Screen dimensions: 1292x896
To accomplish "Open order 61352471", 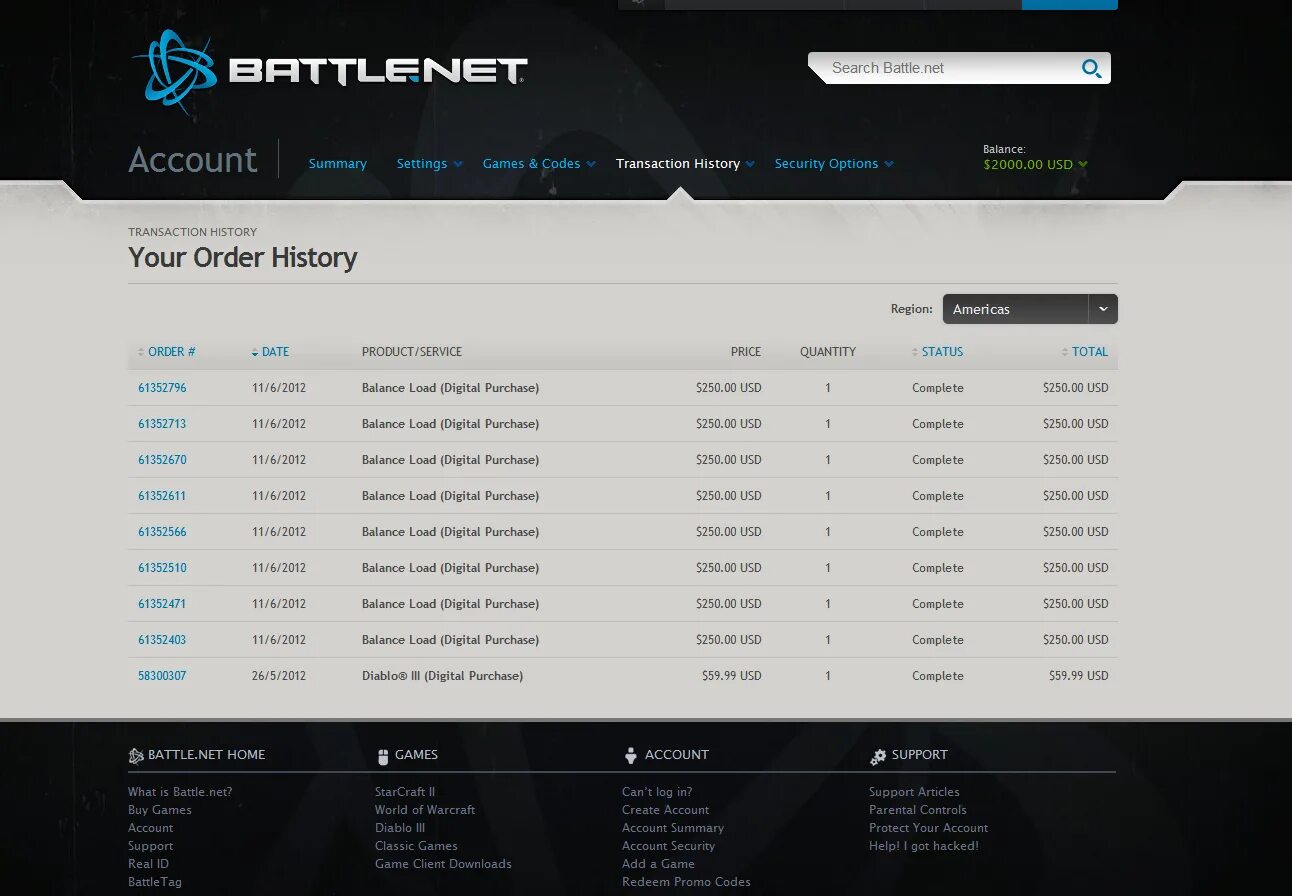I will [x=162, y=604].
